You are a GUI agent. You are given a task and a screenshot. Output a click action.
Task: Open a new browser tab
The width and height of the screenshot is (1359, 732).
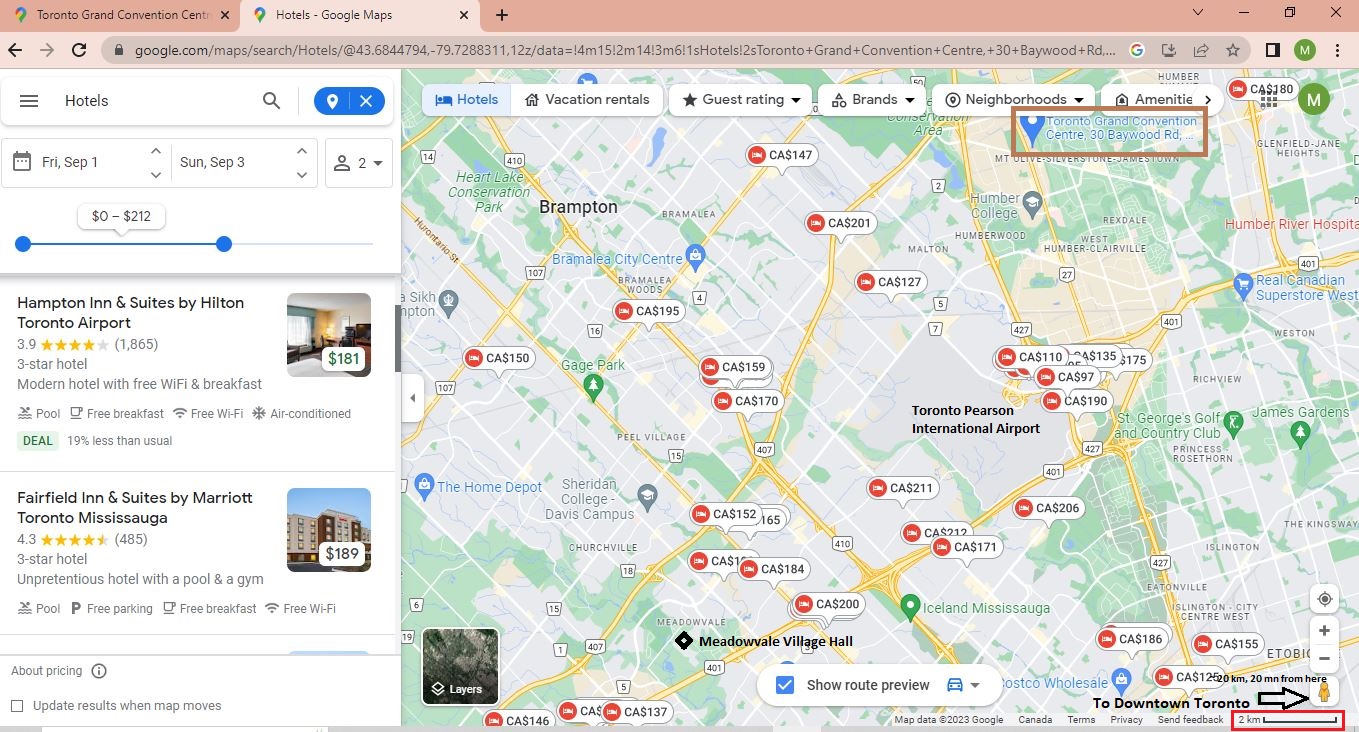tap(502, 15)
